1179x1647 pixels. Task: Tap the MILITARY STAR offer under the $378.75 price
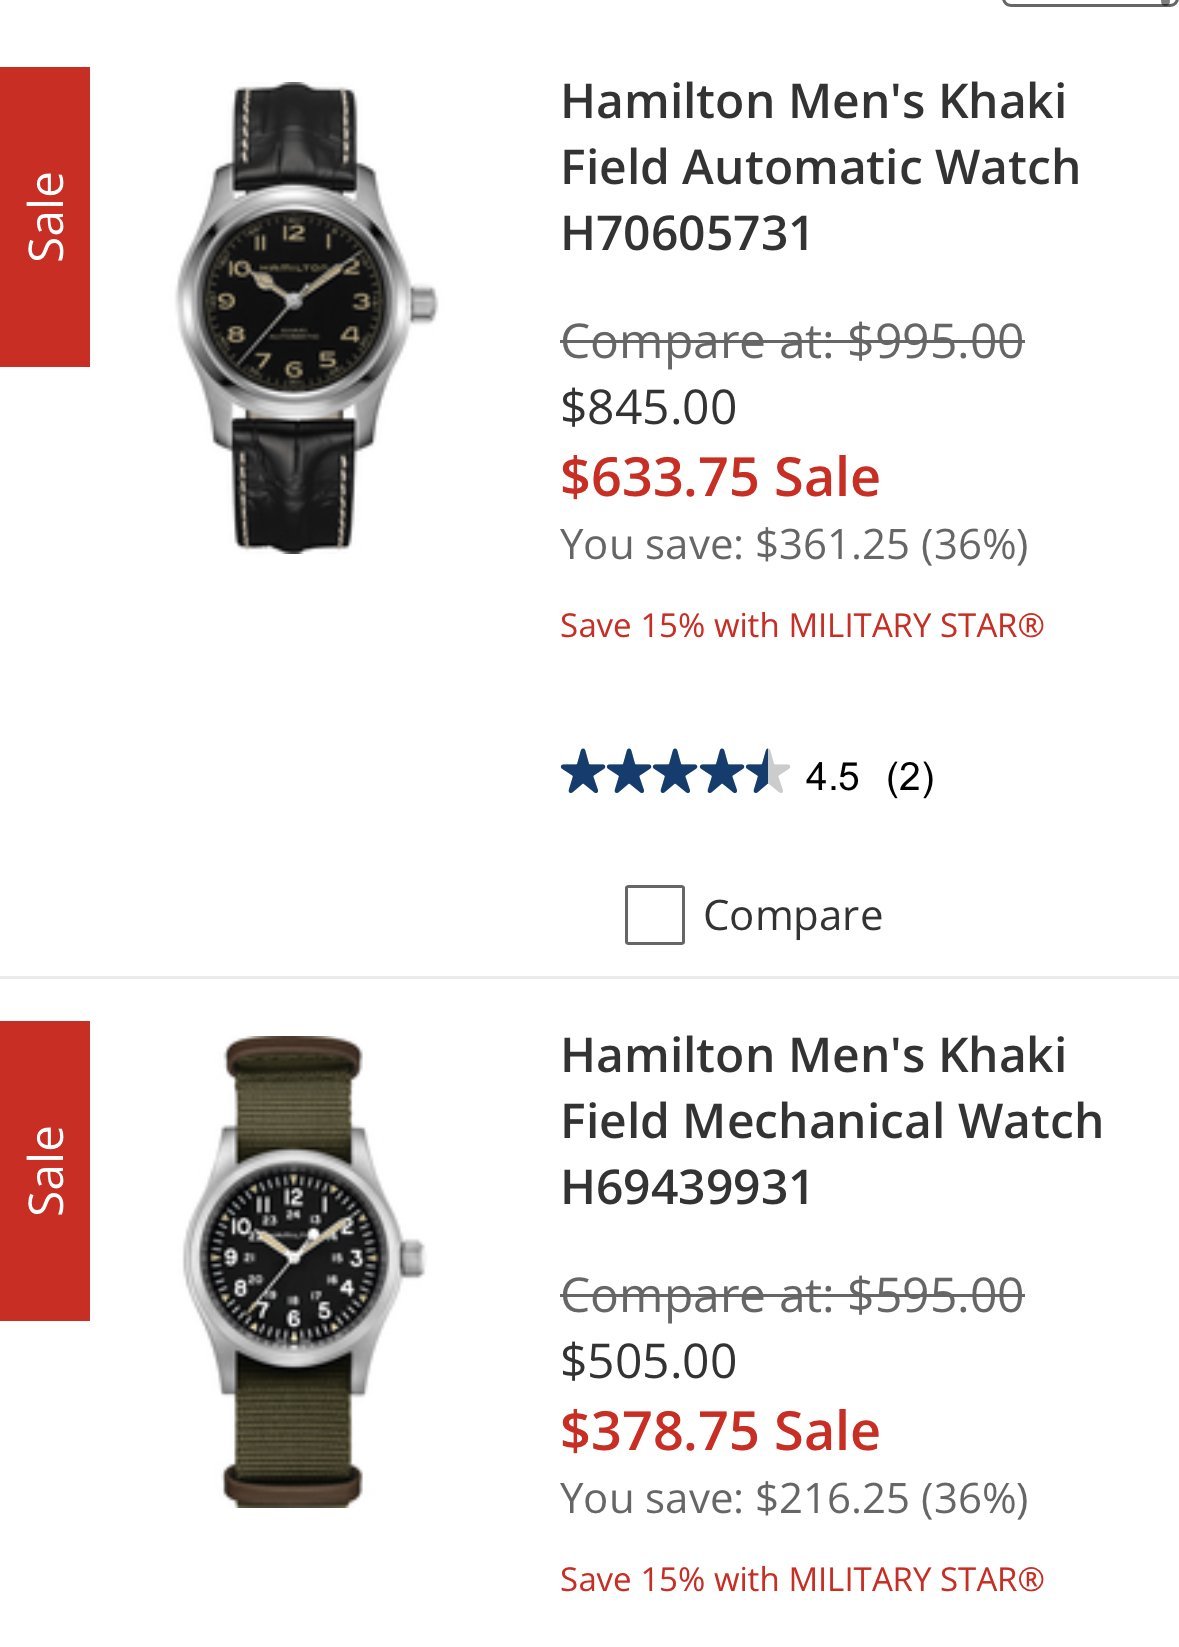pyautogui.click(x=802, y=1580)
